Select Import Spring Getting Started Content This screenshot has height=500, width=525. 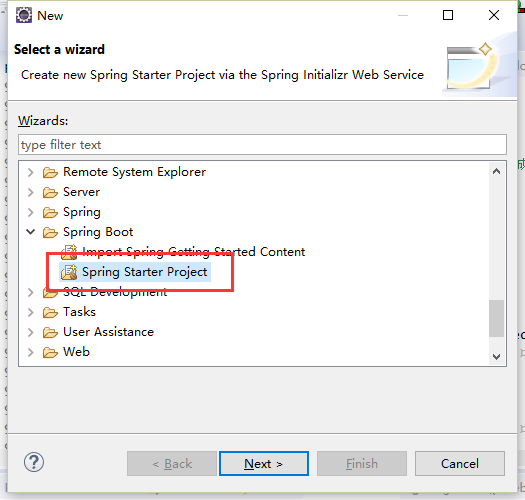(x=194, y=252)
